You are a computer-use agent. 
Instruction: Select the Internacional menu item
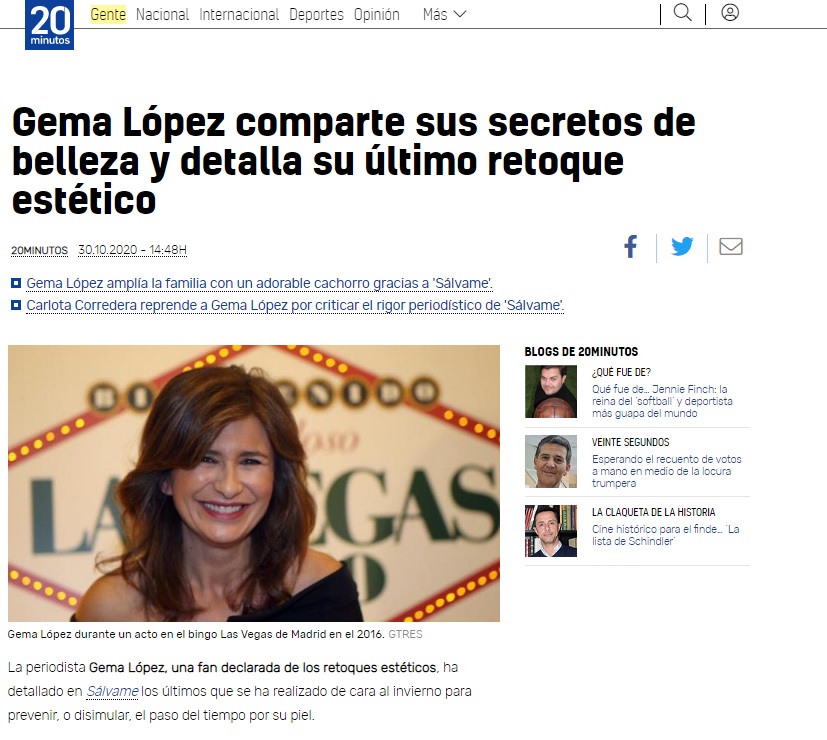[x=239, y=14]
